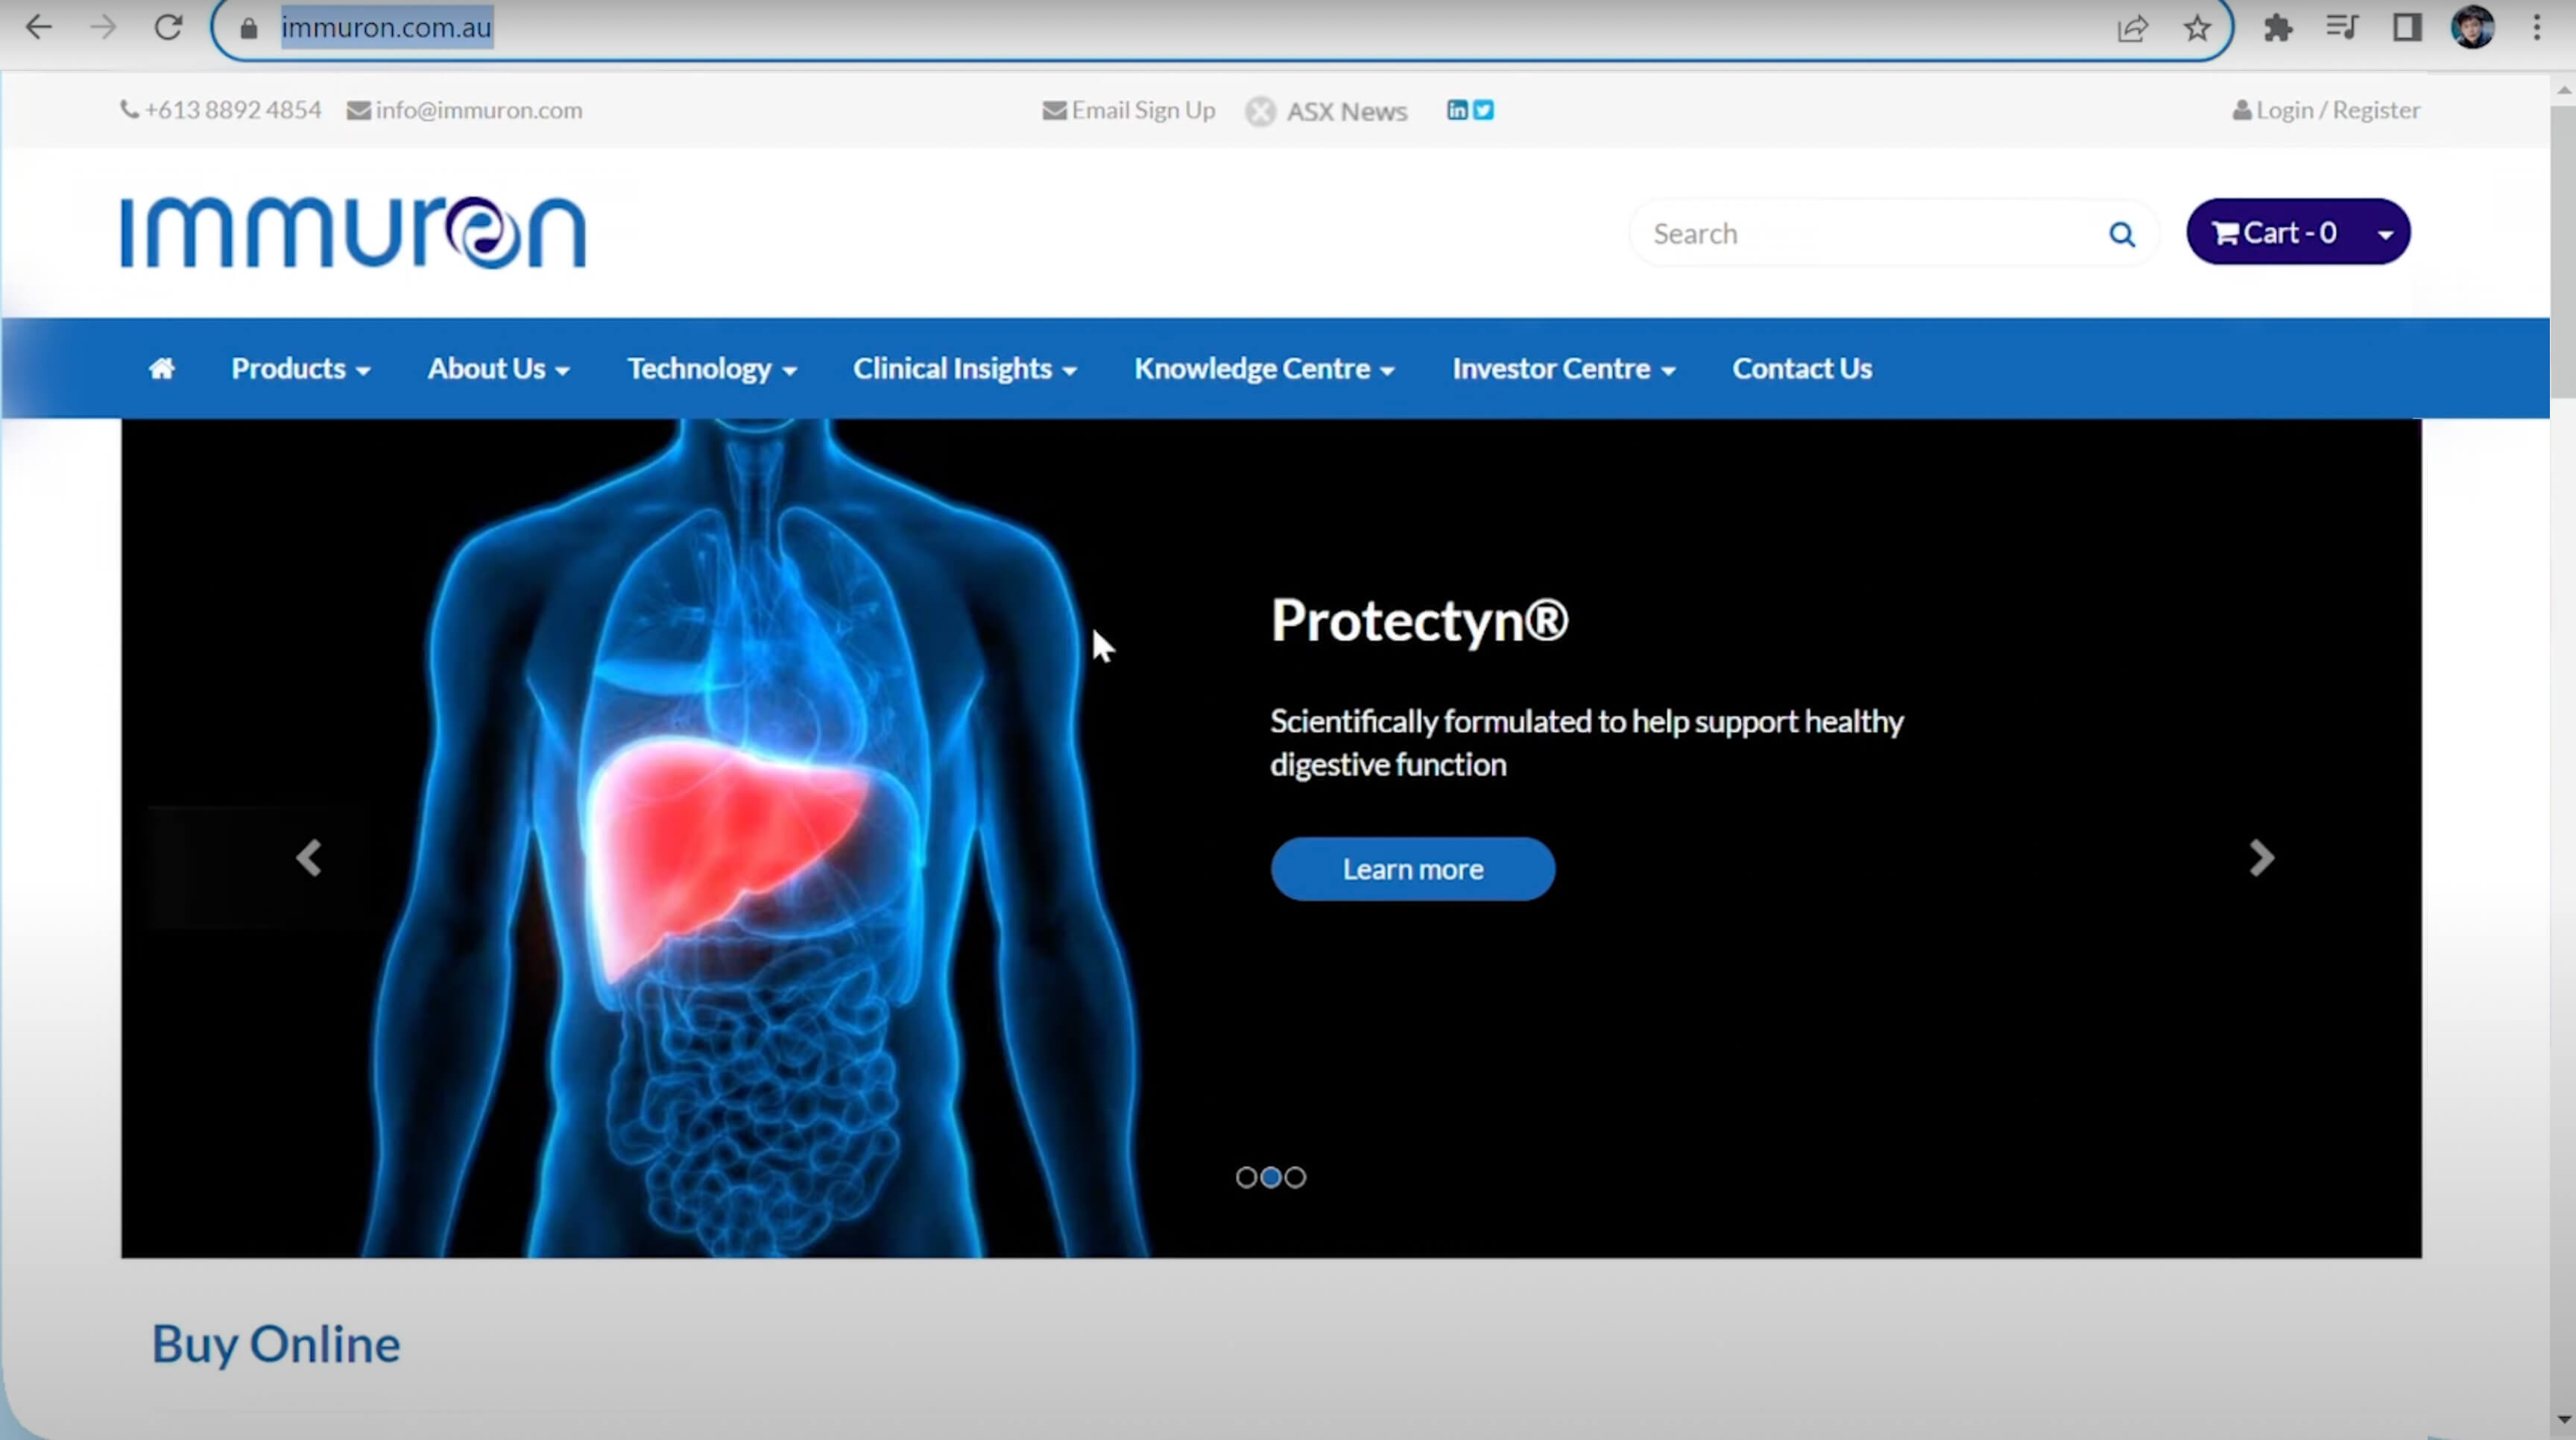Click the search magnifier icon
The image size is (2576, 1440).
tap(2121, 234)
